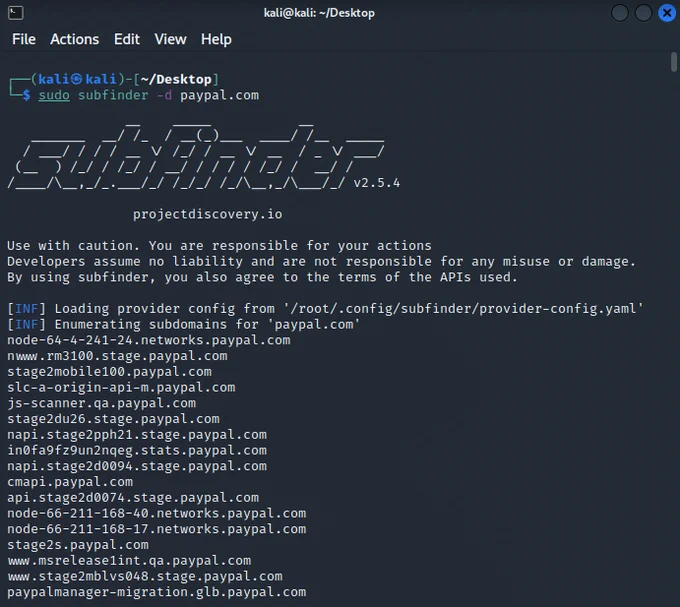Click 'stage2s.paypal.com' line
Viewport: 680px width, 607px height.
coord(78,545)
